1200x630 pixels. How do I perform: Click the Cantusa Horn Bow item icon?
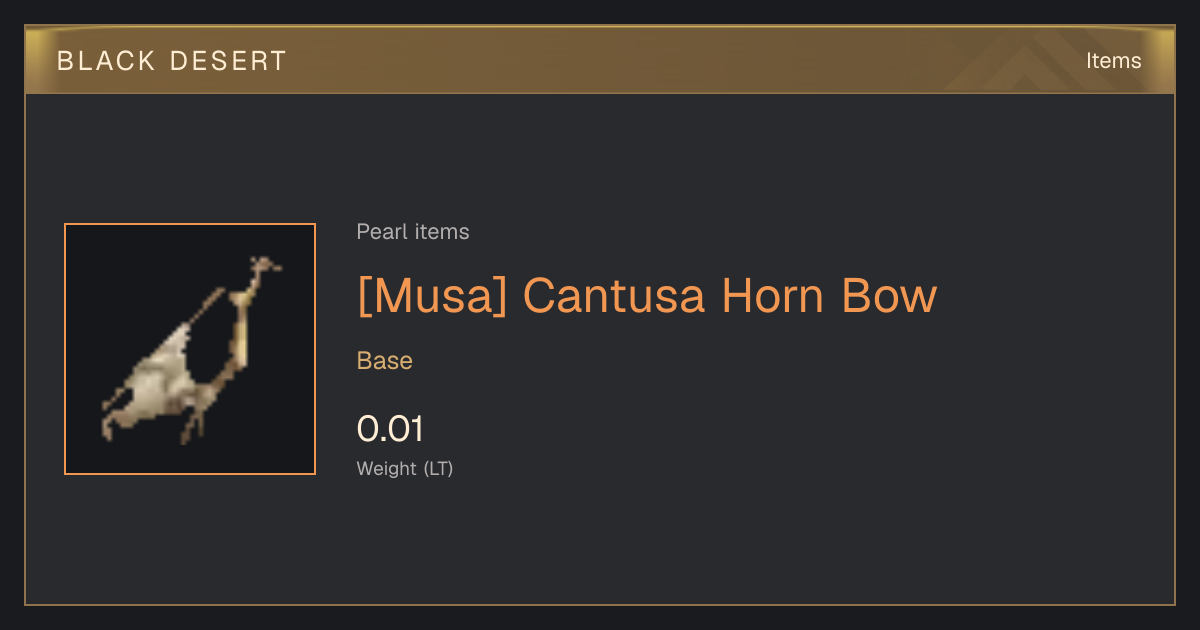[x=190, y=349]
